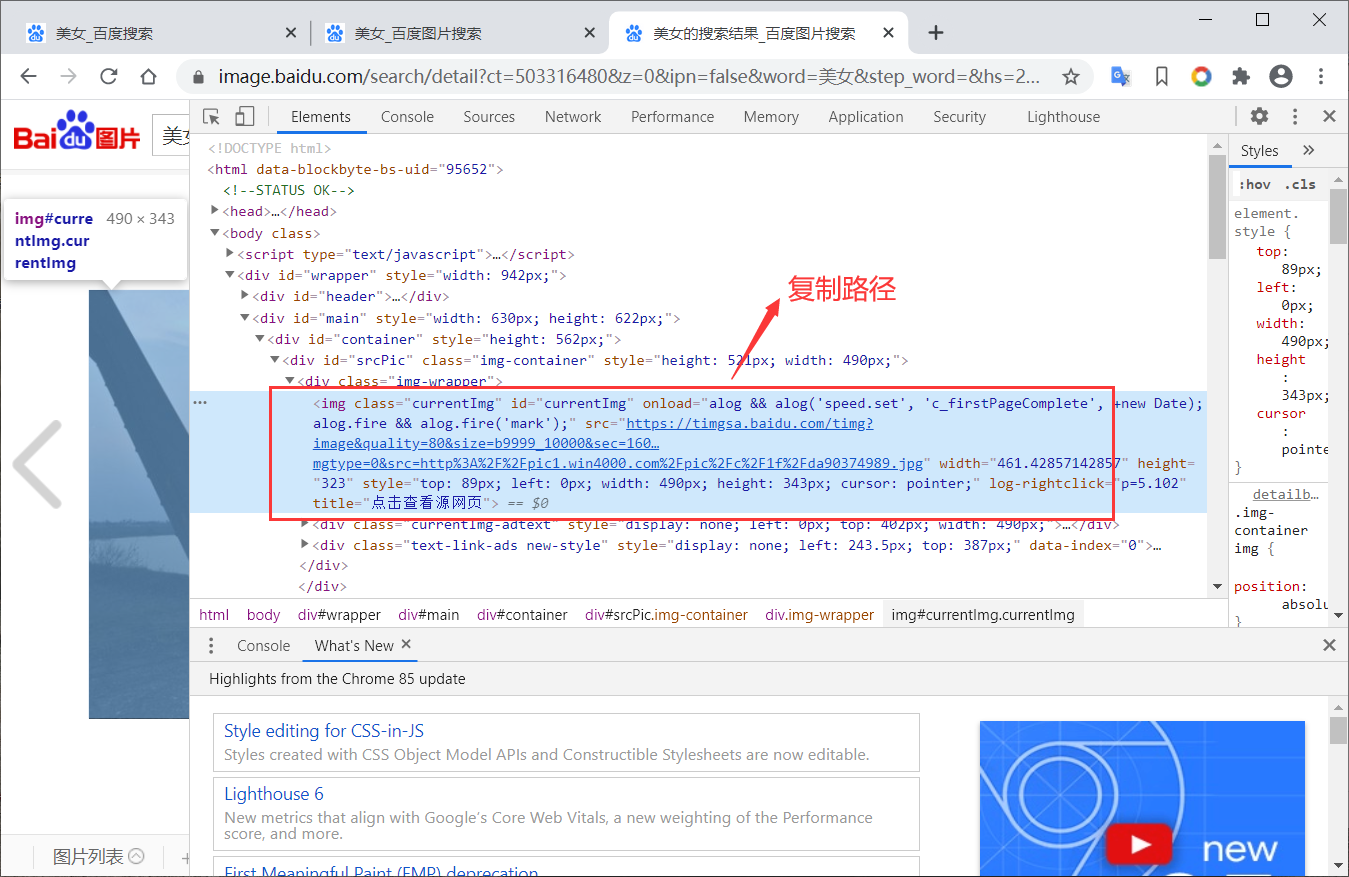Open Chrome's three-dot menu
This screenshot has height=877, width=1349.
tap(1321, 76)
